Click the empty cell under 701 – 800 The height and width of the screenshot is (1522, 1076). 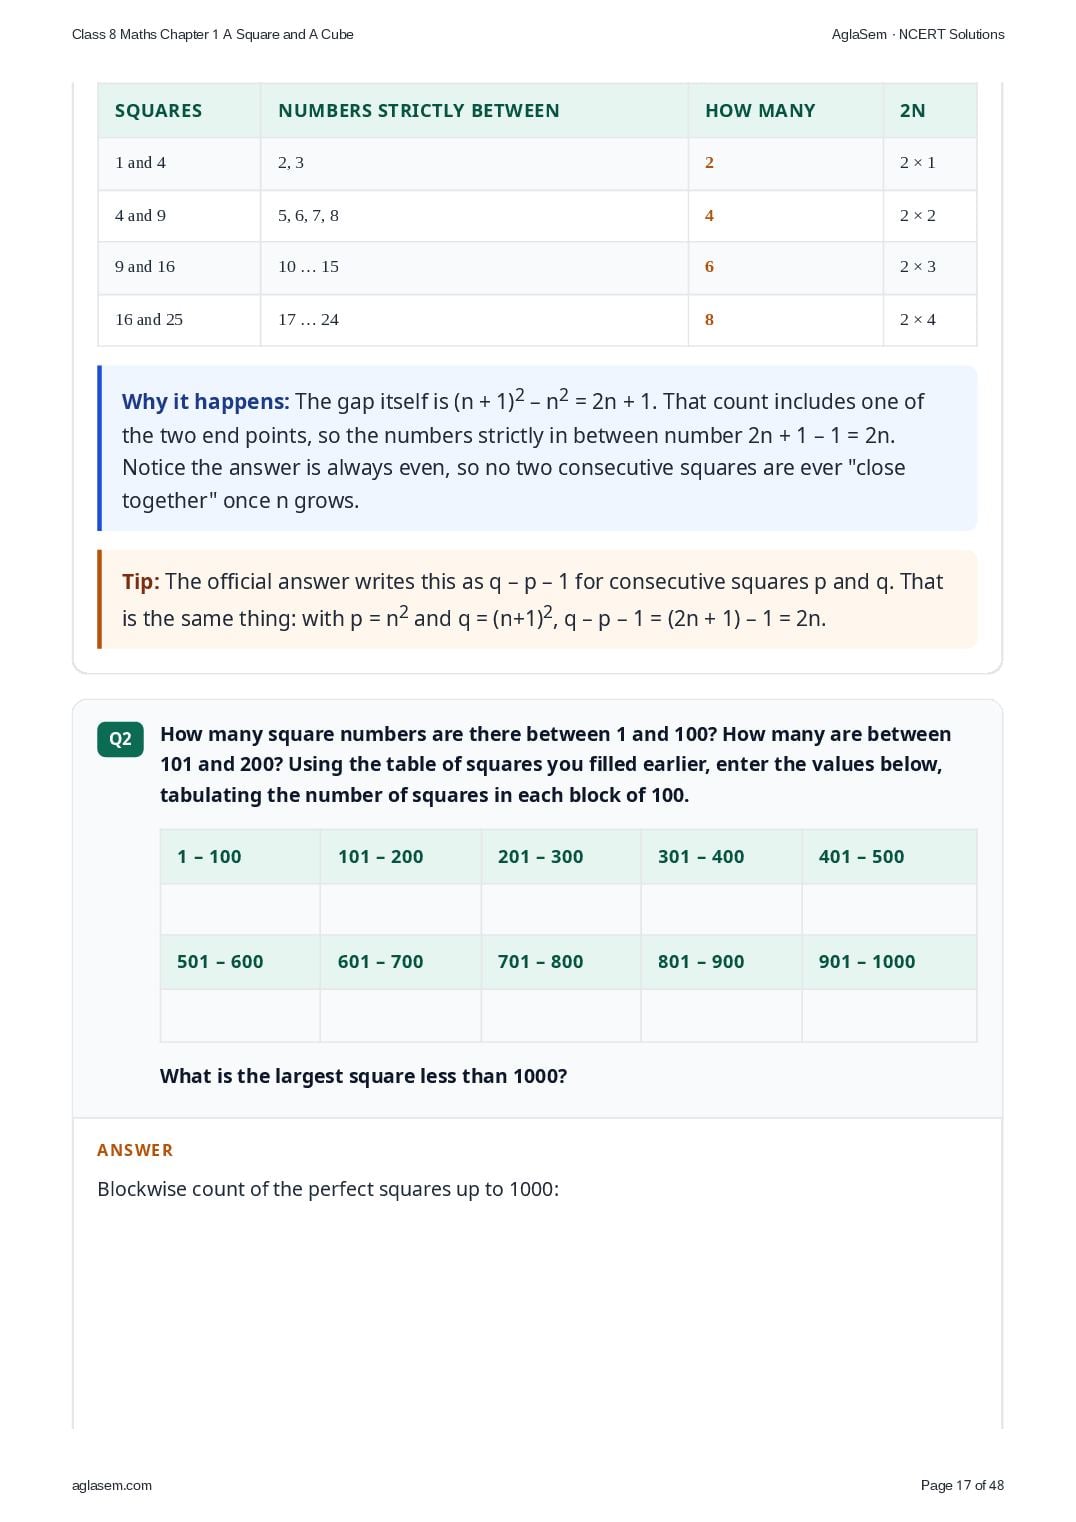[561, 1015]
